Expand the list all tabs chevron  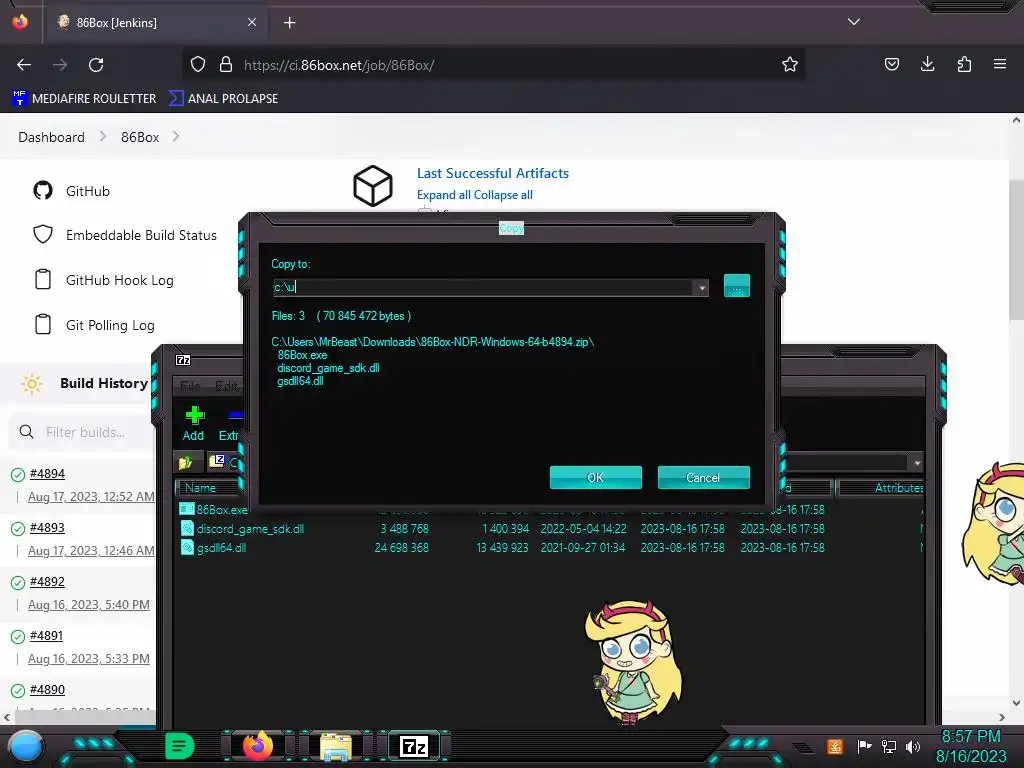(854, 22)
